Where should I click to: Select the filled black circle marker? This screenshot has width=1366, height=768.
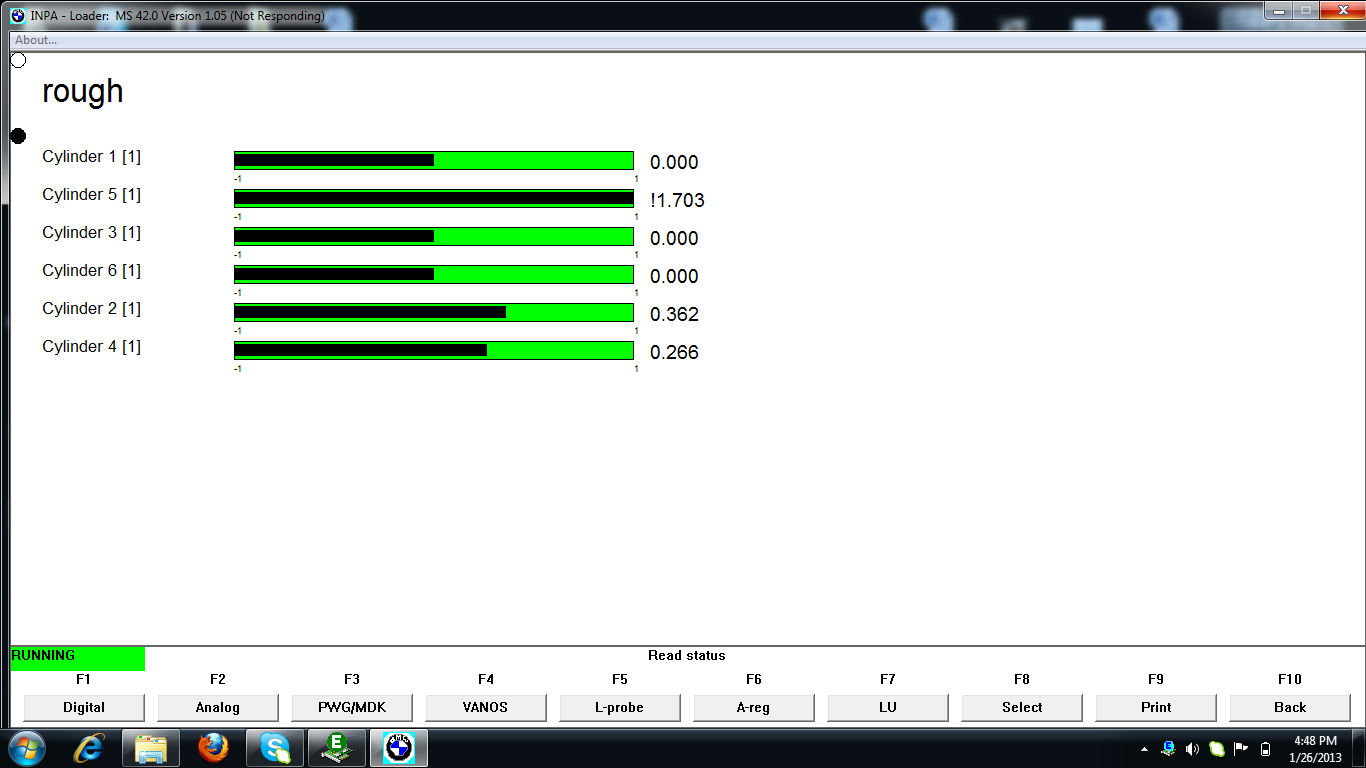18,136
